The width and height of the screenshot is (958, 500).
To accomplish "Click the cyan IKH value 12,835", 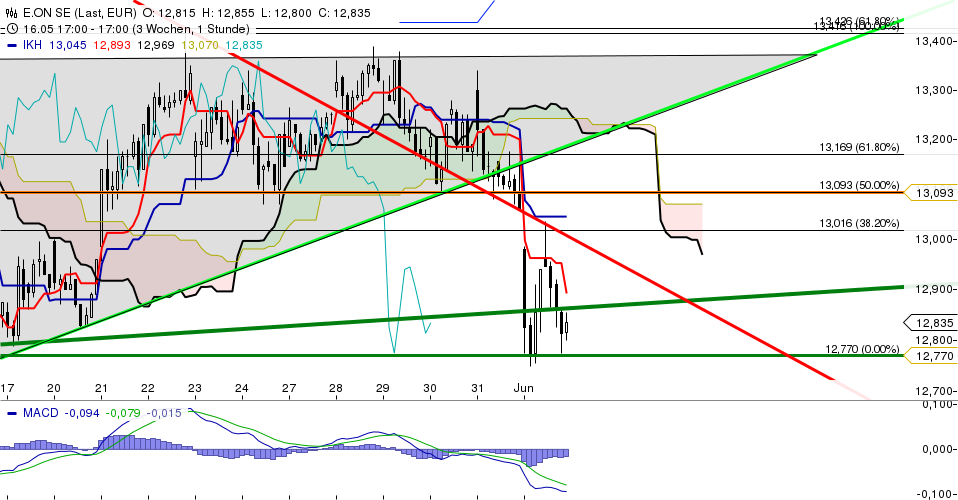I will [x=244, y=45].
